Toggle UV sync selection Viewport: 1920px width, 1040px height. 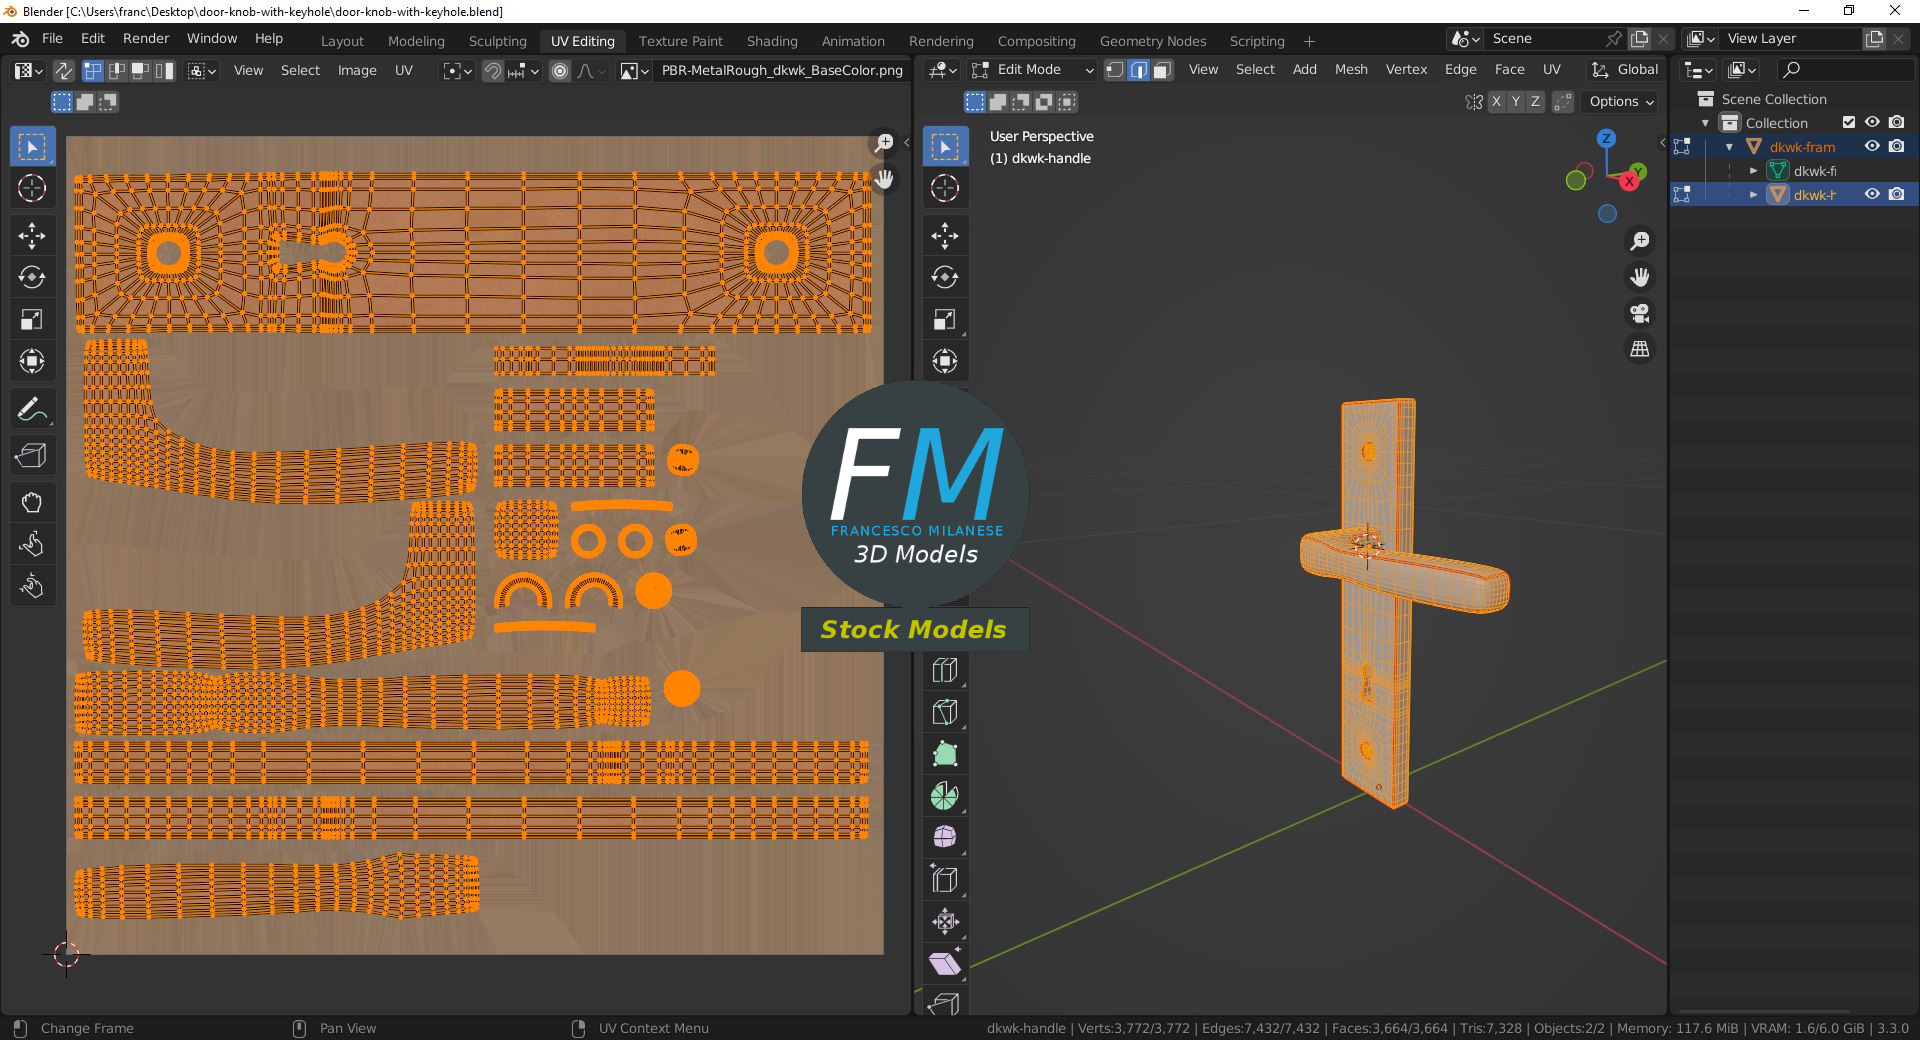coord(63,71)
